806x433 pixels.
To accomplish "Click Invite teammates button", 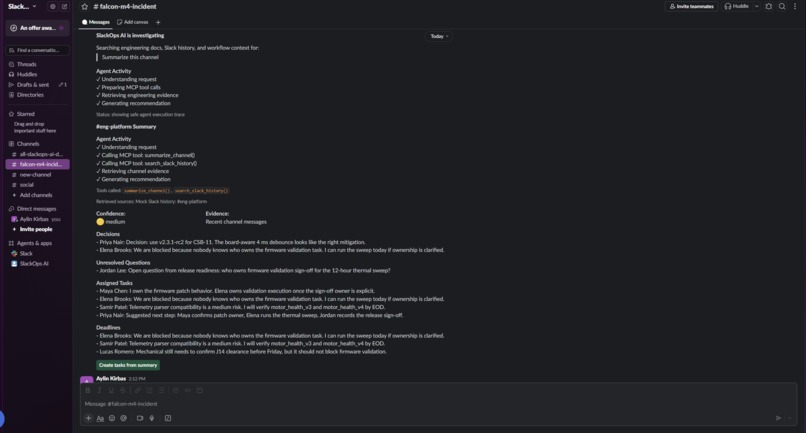I will pyautogui.click(x=691, y=7).
